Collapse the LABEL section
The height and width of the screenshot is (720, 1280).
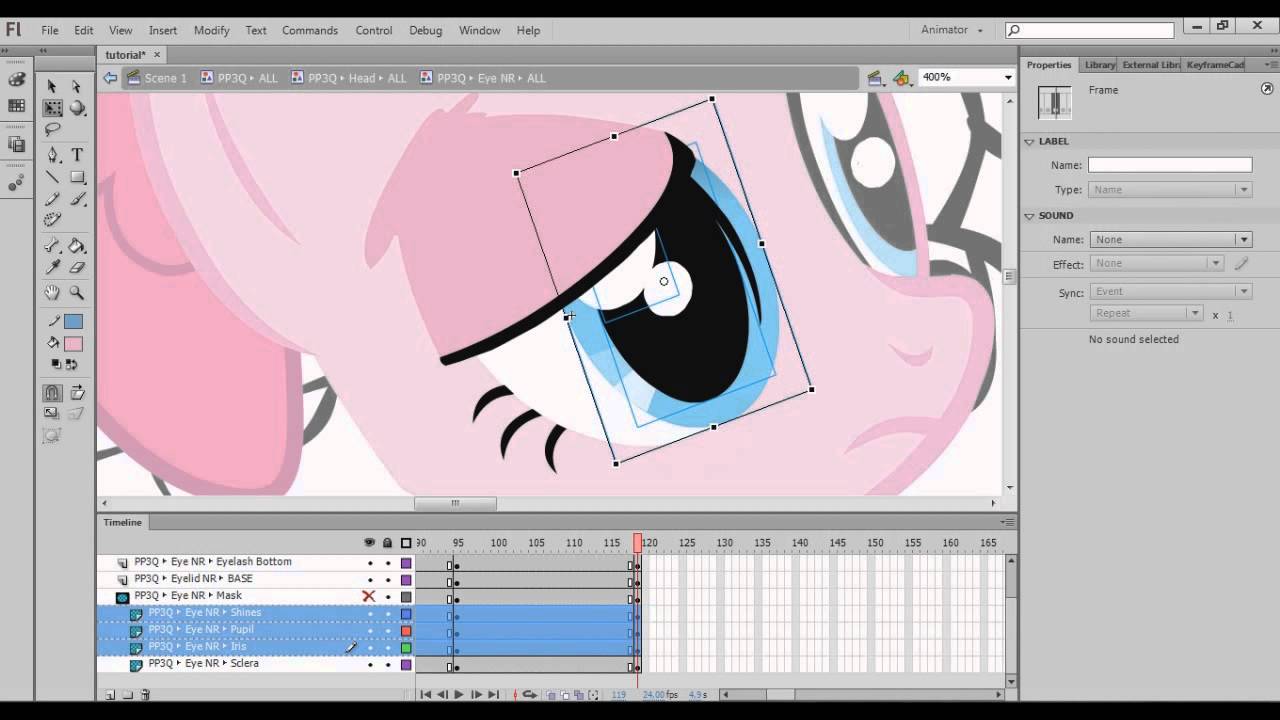pyautogui.click(x=1029, y=142)
